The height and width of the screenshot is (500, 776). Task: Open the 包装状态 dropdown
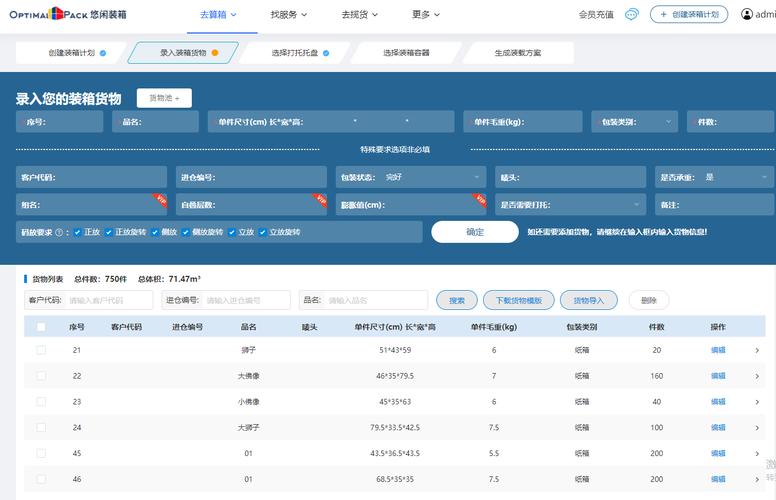click(411, 177)
